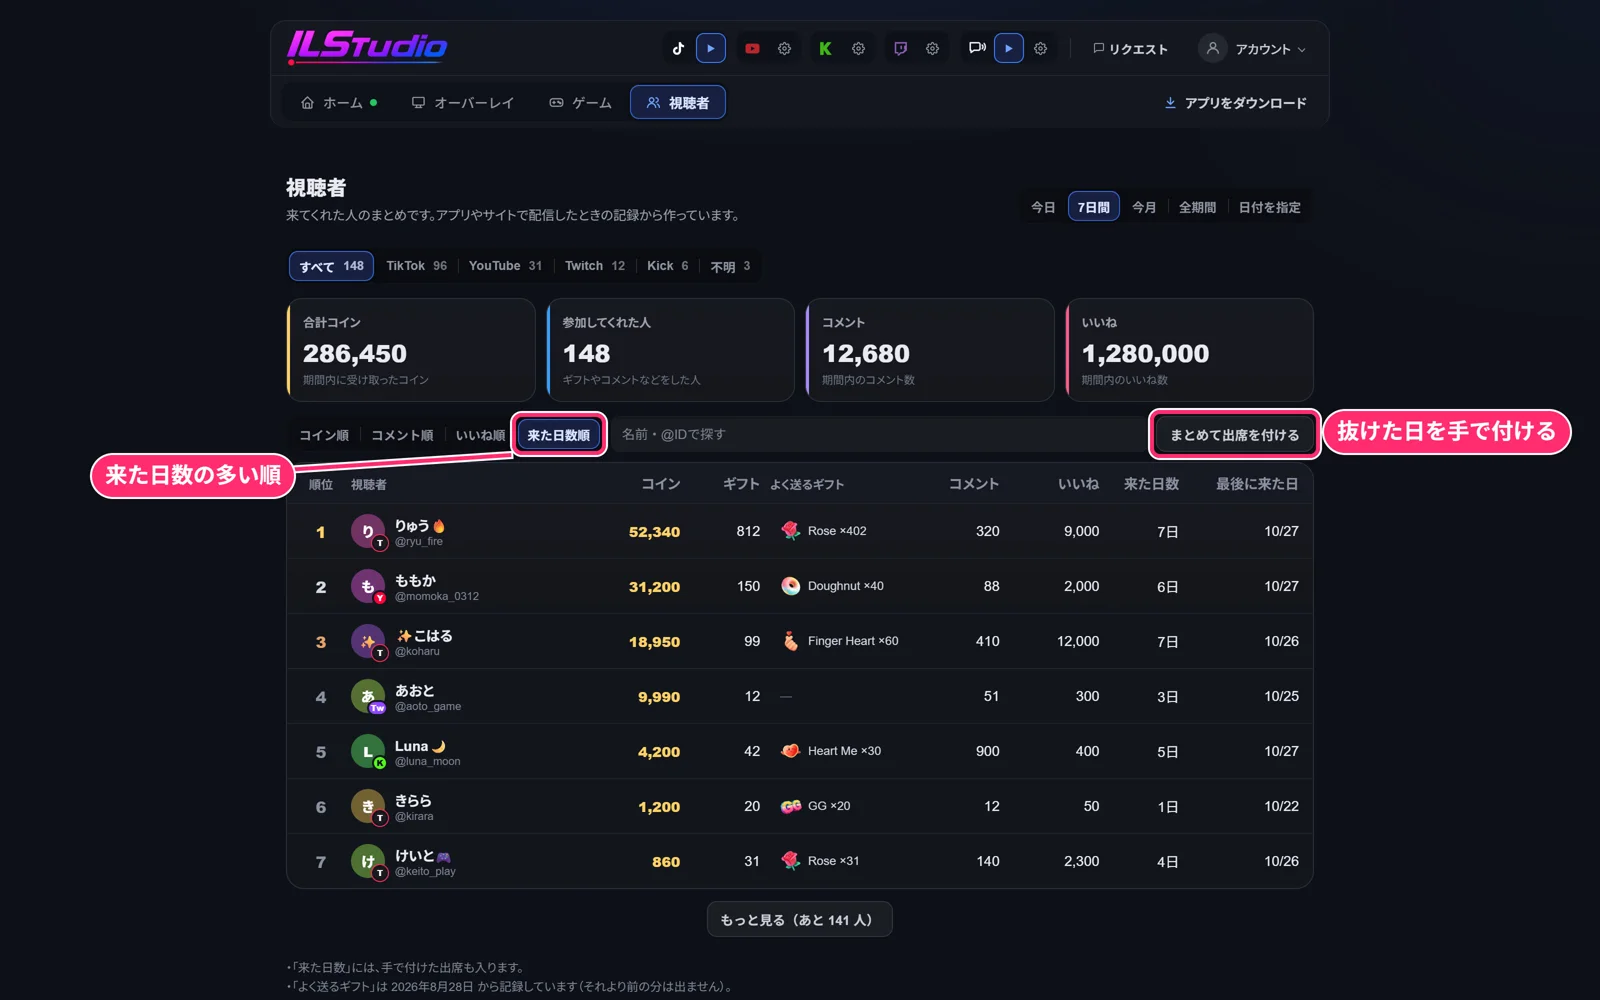Sort the list by 来た日数順
Viewport: 1600px width, 1000px height.
tap(559, 435)
